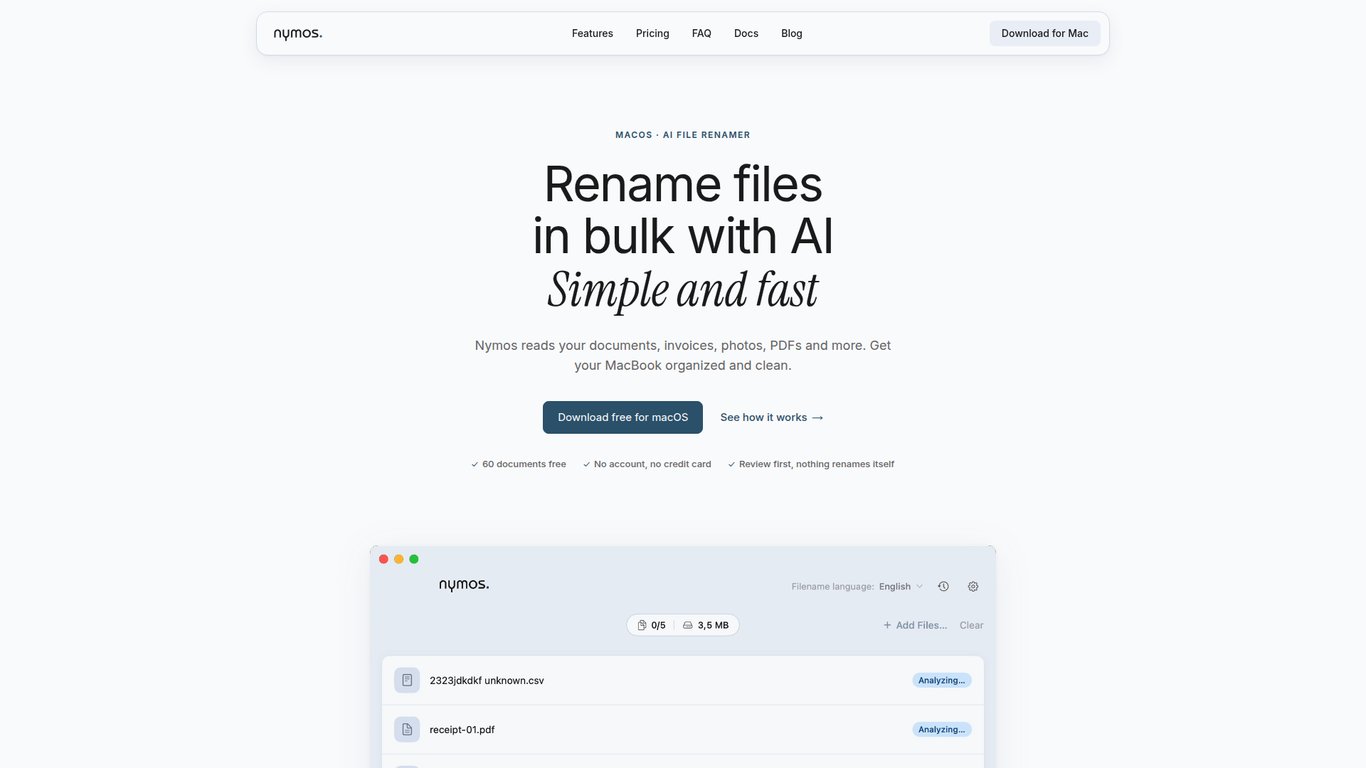Viewport: 1366px width, 768px height.
Task: Open the history clock icon
Action: [943, 587]
